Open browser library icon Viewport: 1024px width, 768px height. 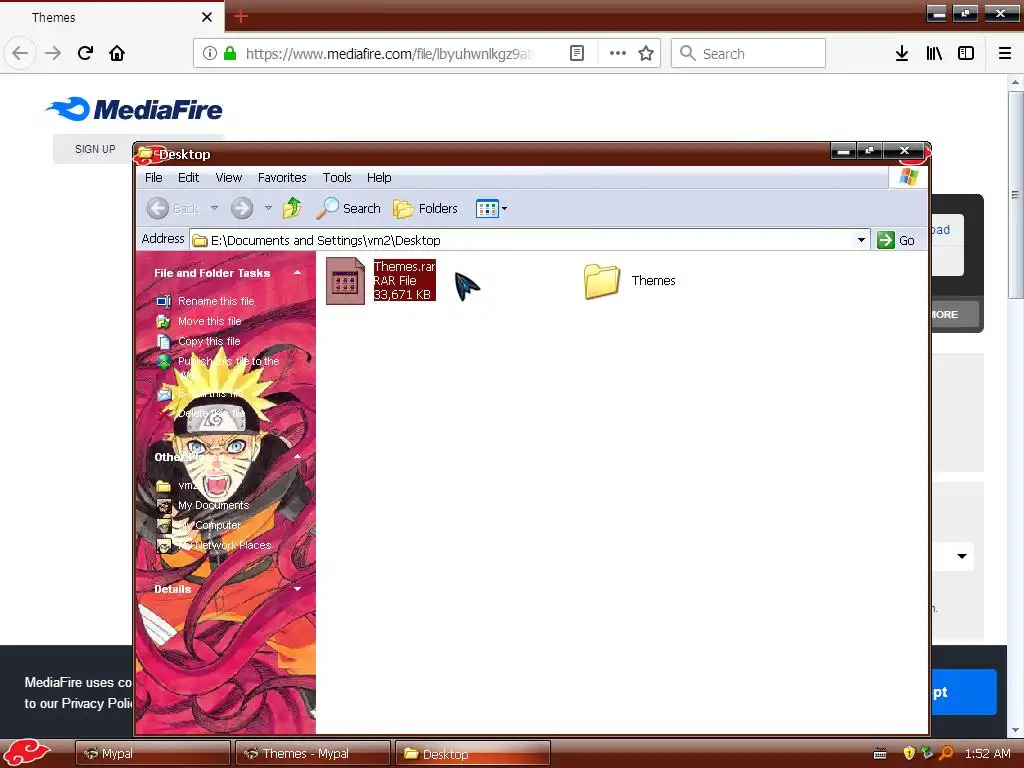934,53
